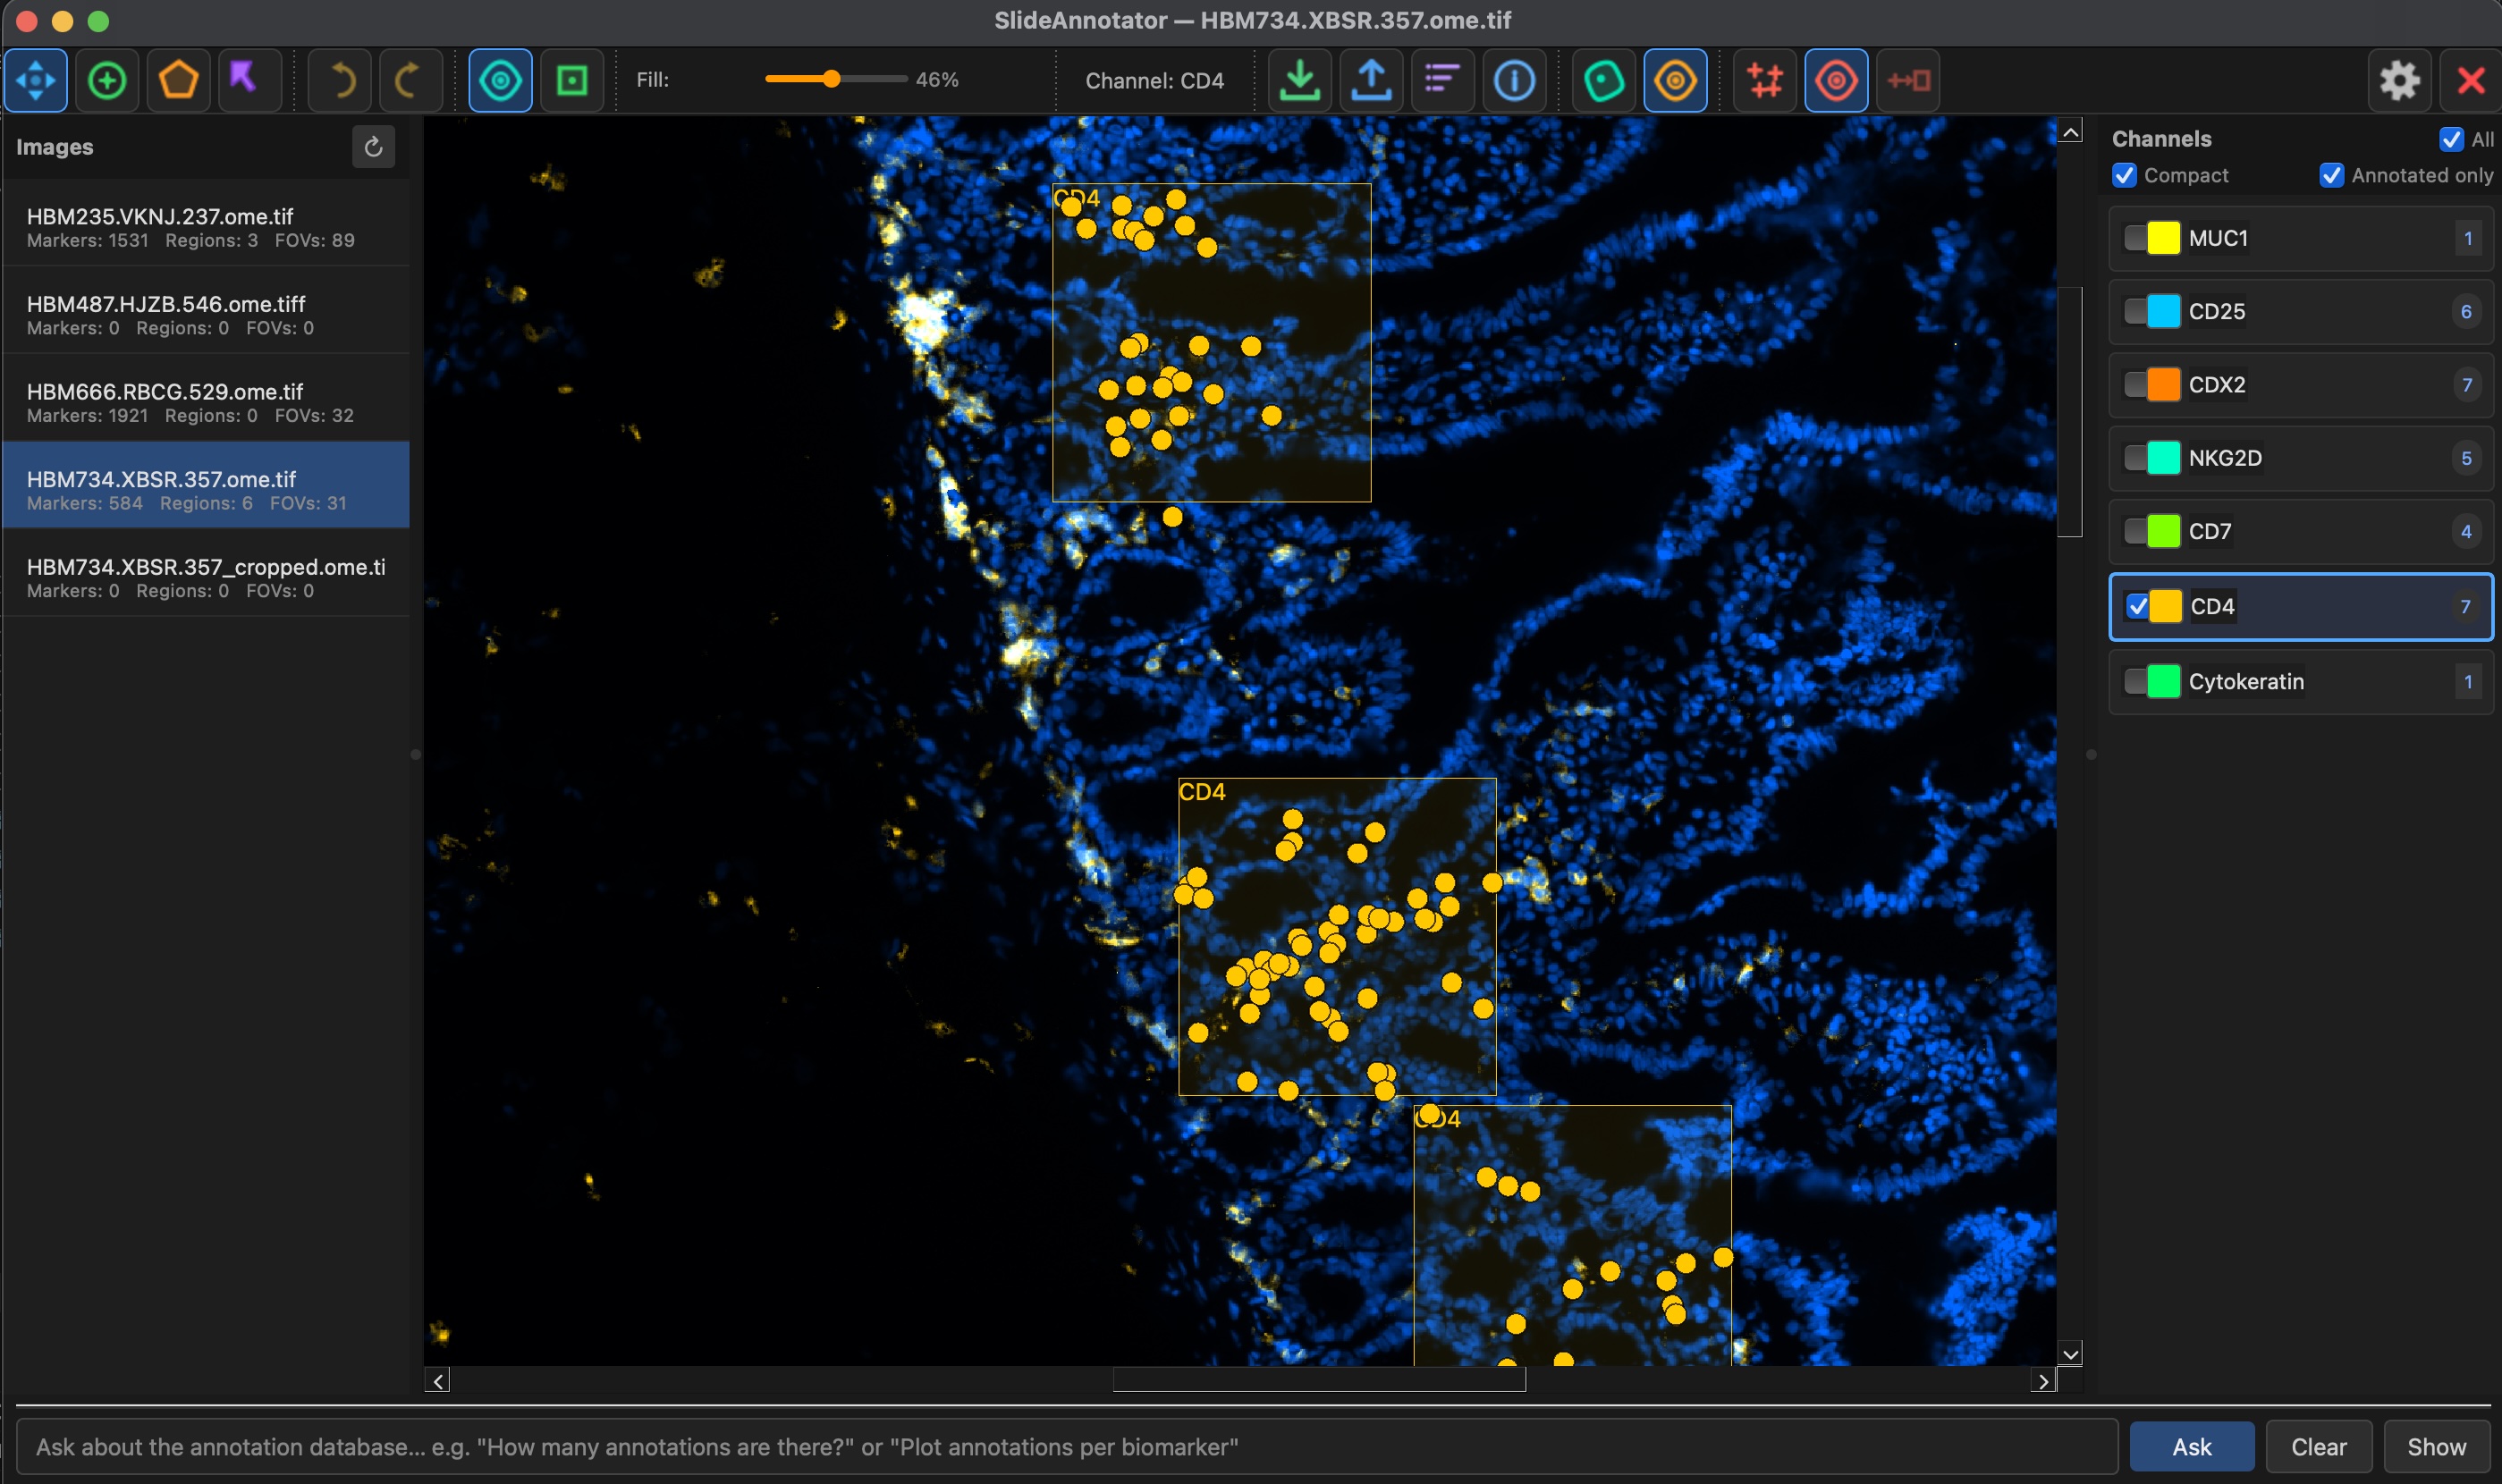Click the undo arrow icon
The height and width of the screenshot is (1484, 2502).
[342, 80]
